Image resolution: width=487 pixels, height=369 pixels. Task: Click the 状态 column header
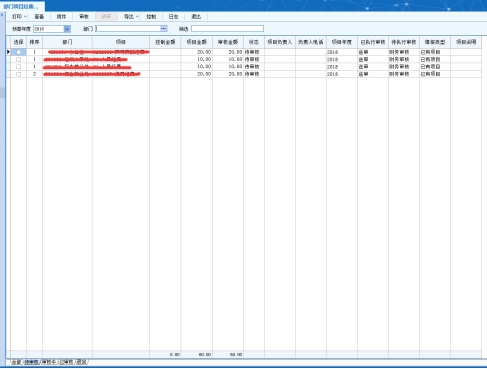tap(254, 42)
